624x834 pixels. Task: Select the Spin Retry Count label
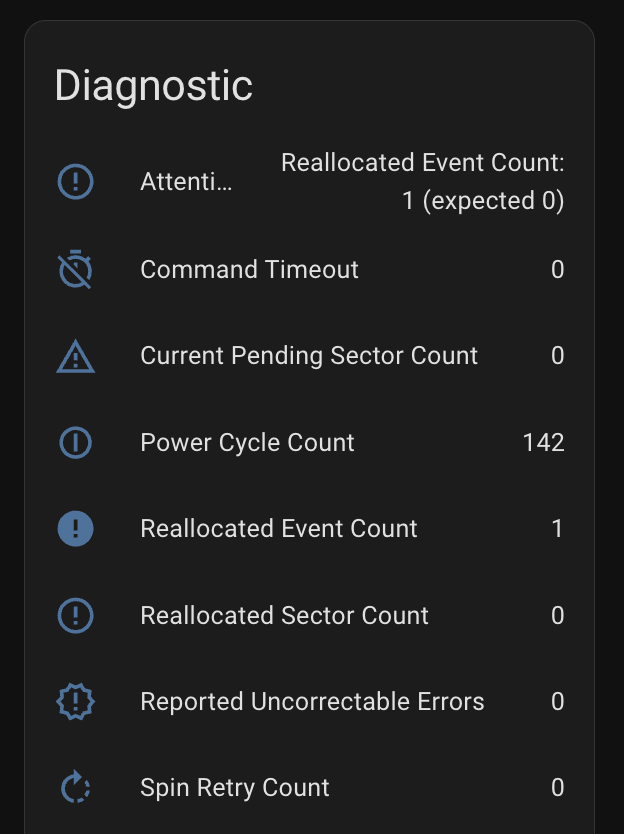pos(235,788)
